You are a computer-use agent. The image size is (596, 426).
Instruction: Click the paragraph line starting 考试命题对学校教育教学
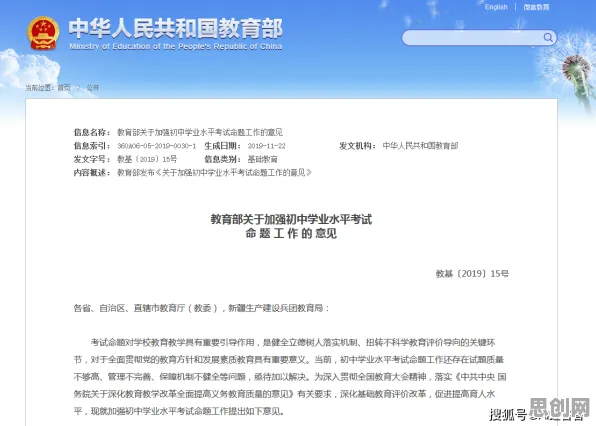click(x=293, y=342)
